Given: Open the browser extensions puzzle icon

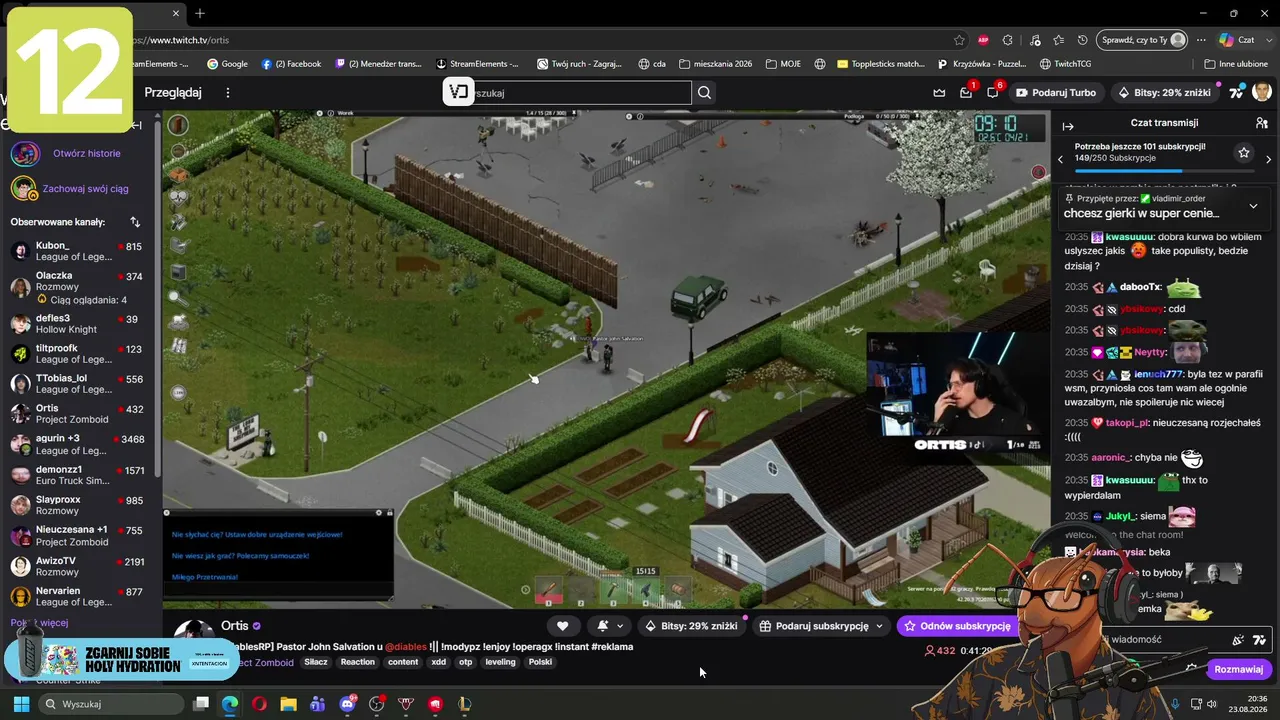Looking at the screenshot, I should [x=1008, y=40].
